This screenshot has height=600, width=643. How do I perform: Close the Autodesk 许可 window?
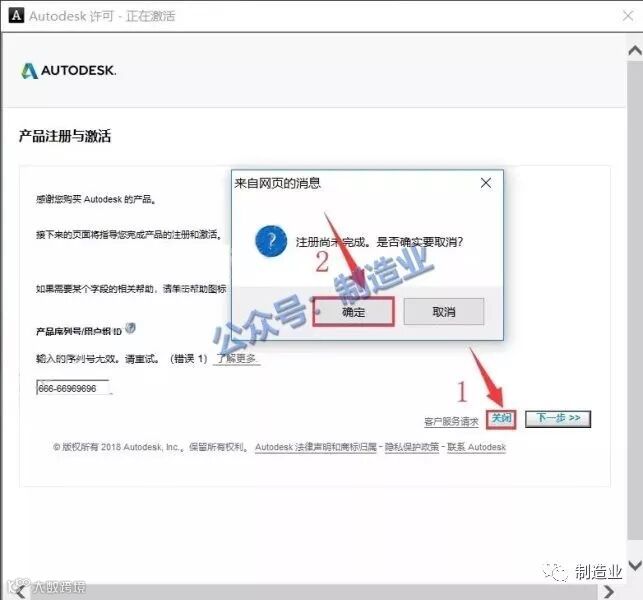click(x=628, y=16)
